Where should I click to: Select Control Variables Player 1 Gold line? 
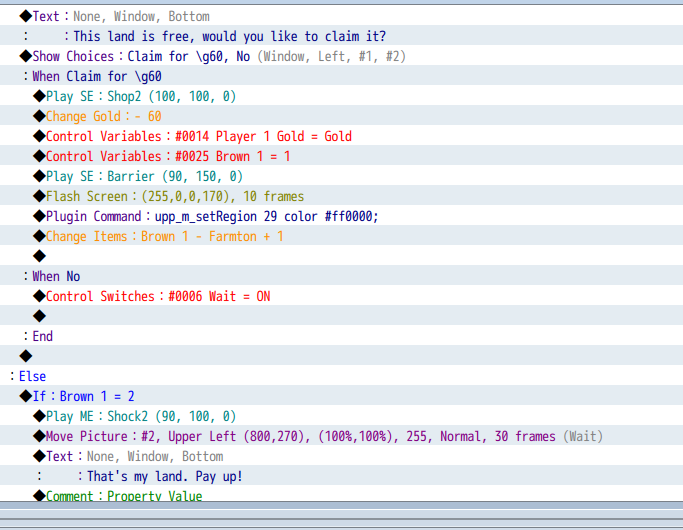coord(342,136)
